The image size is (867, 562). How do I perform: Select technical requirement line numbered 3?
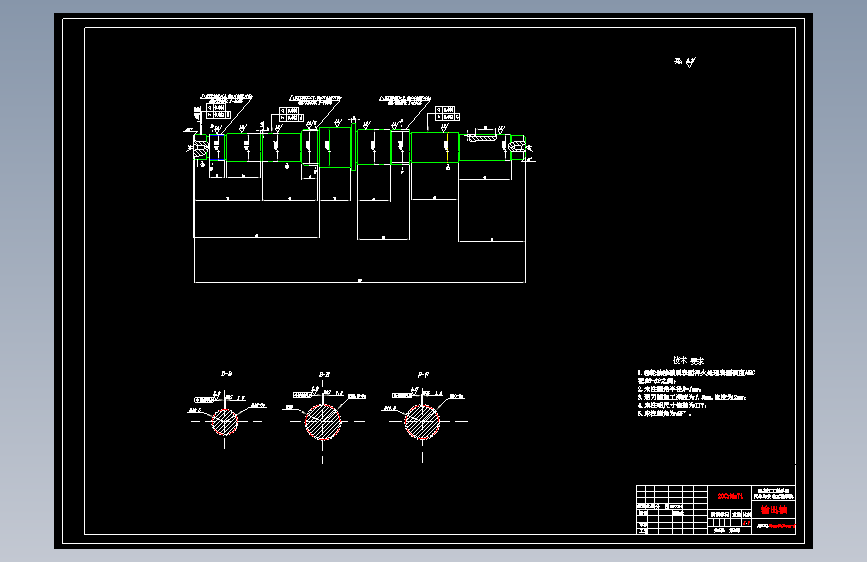tap(692, 397)
